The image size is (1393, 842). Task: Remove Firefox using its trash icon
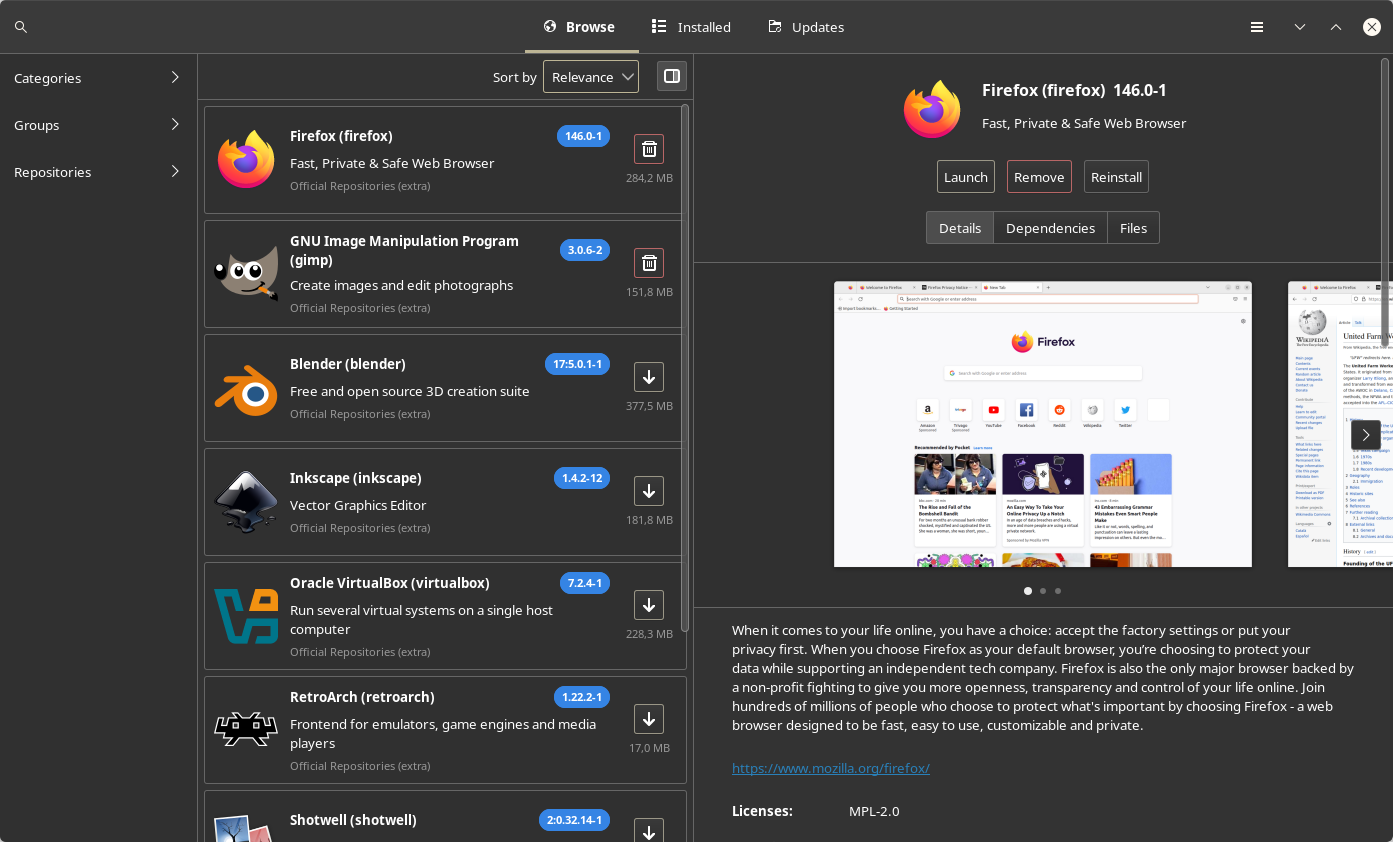[648, 148]
